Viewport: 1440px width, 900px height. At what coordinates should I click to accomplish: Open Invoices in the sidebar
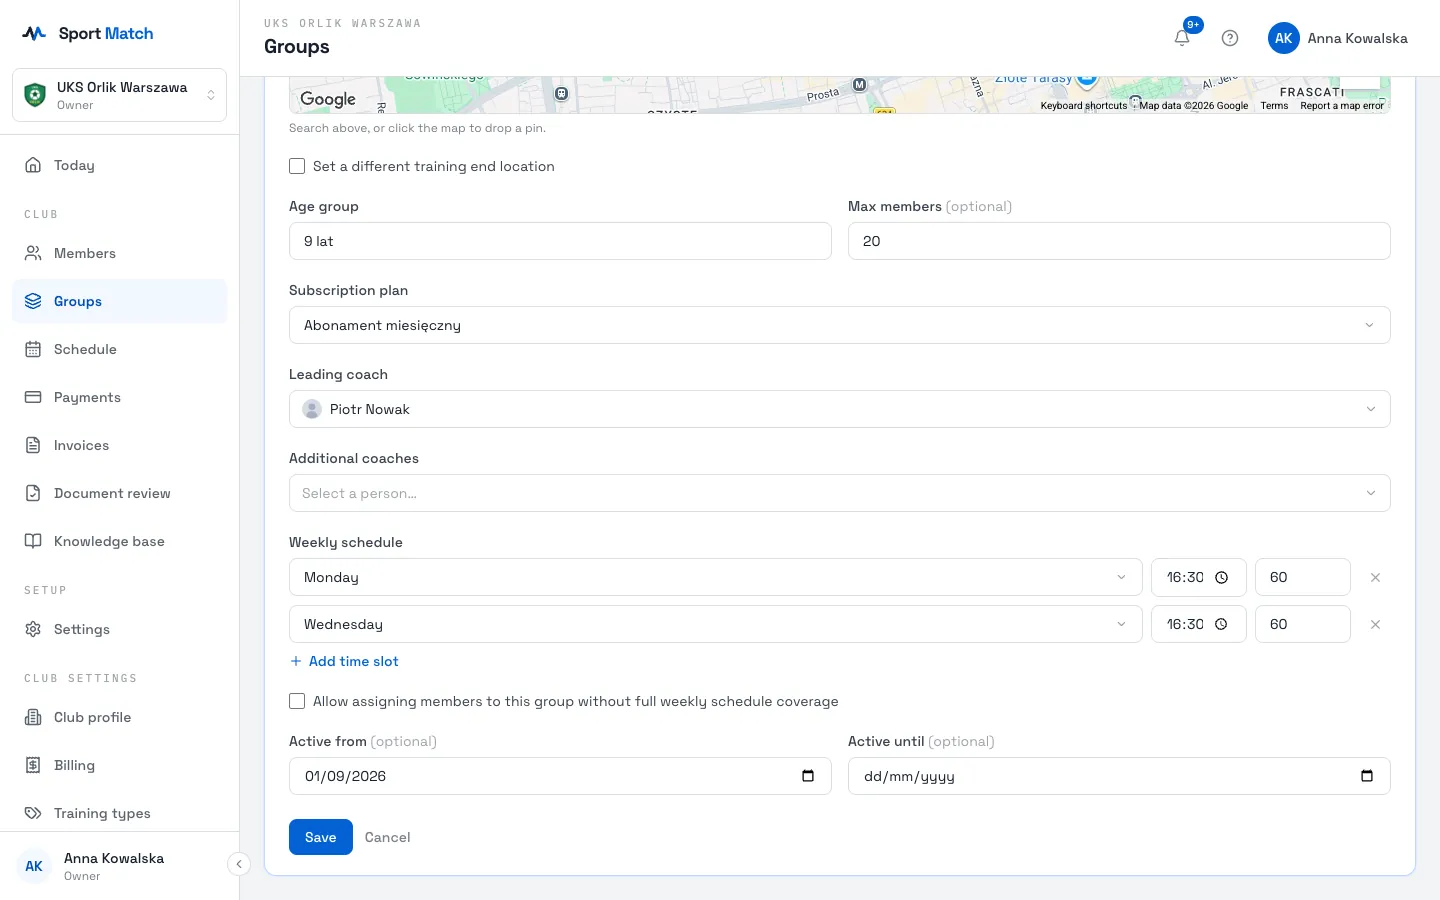(x=120, y=445)
